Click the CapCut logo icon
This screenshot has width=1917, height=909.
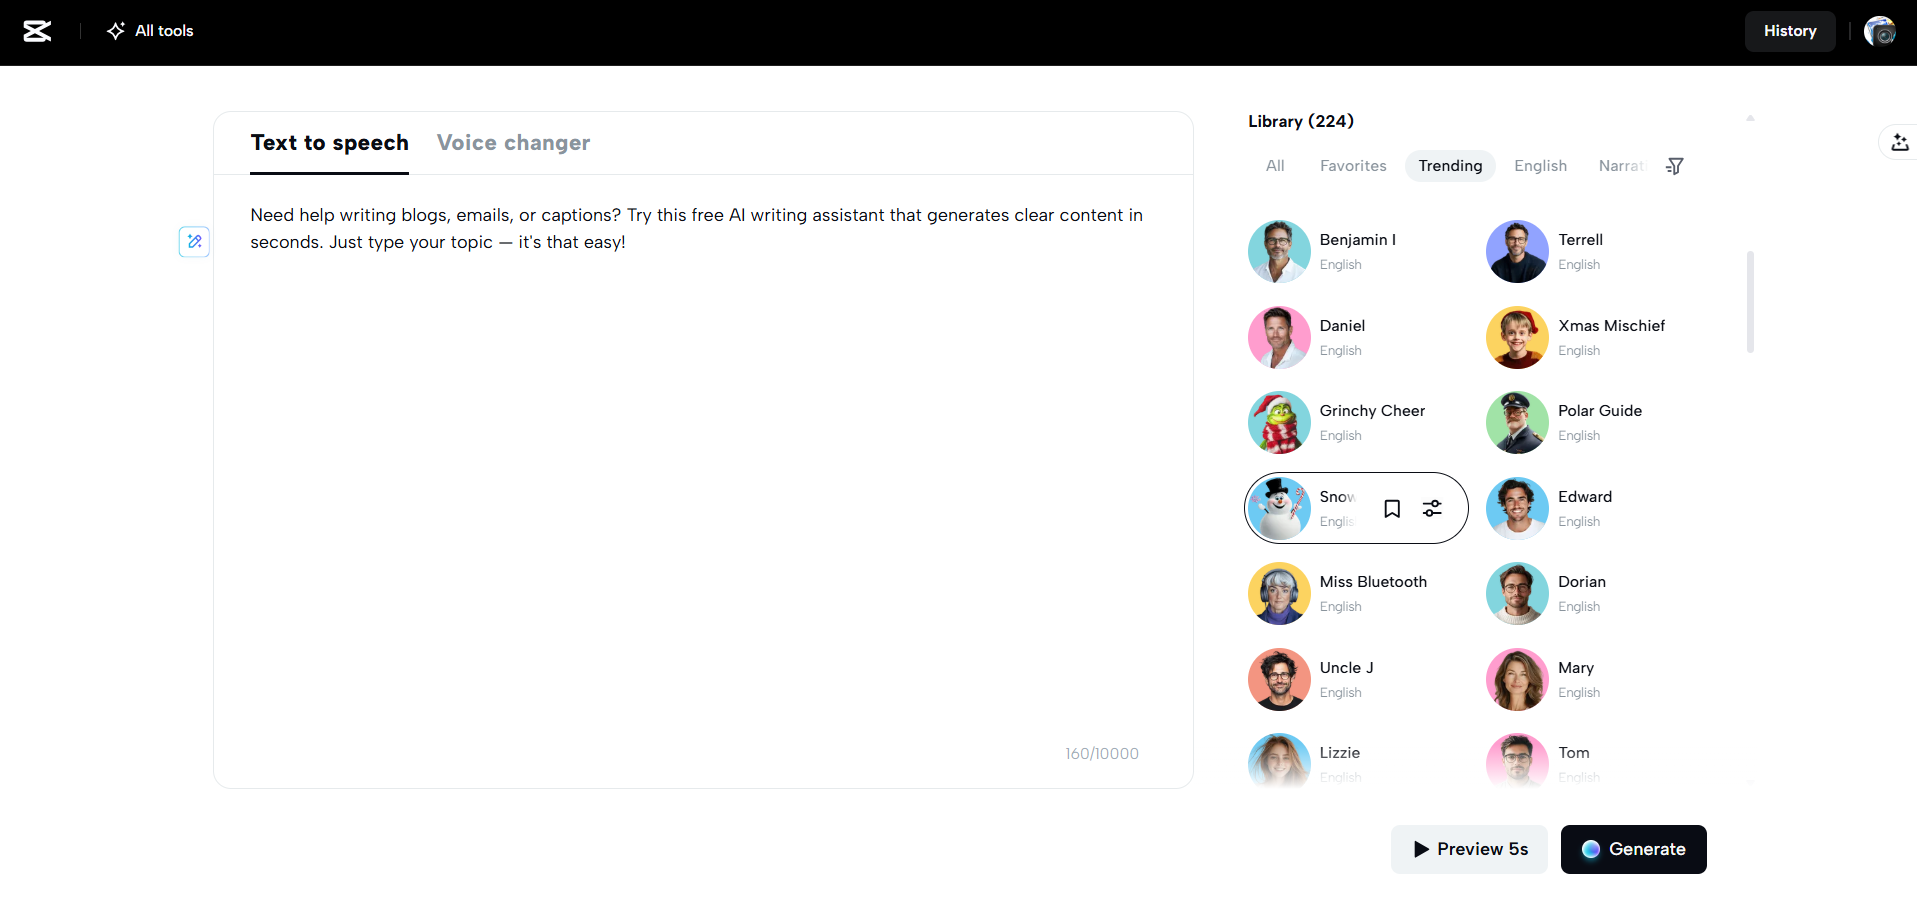[37, 31]
